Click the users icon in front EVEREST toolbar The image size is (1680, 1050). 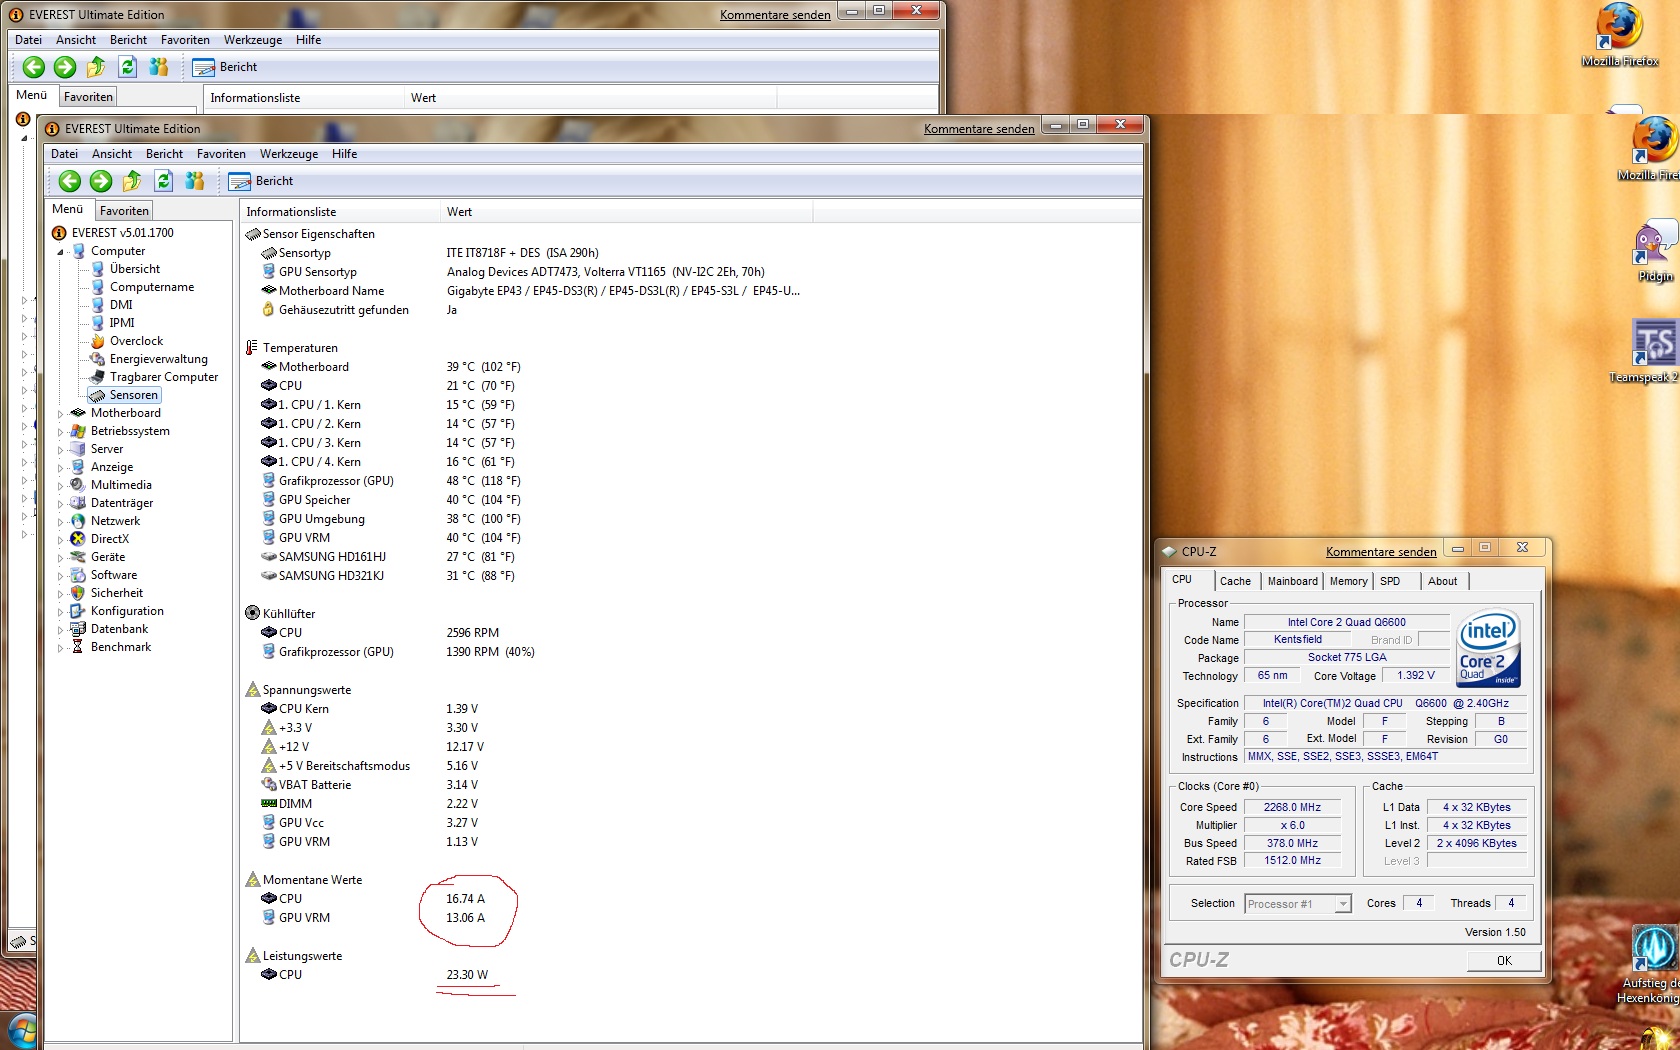[x=195, y=181]
